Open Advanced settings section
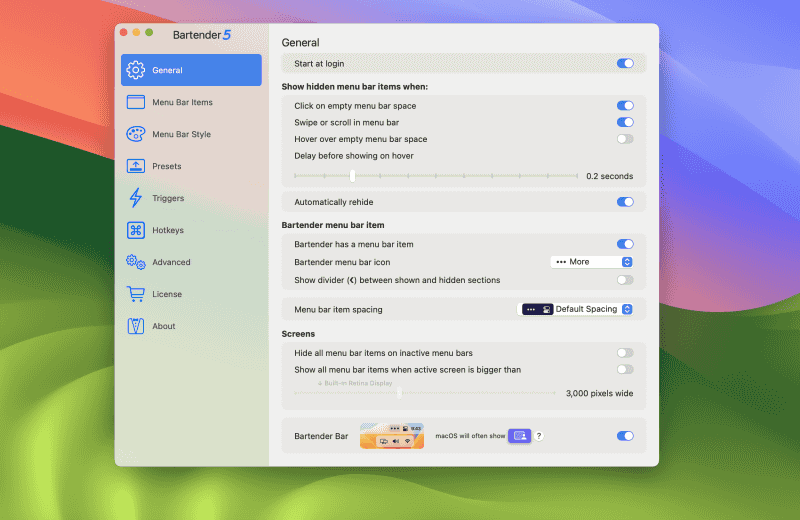This screenshot has height=520, width=800. point(191,262)
